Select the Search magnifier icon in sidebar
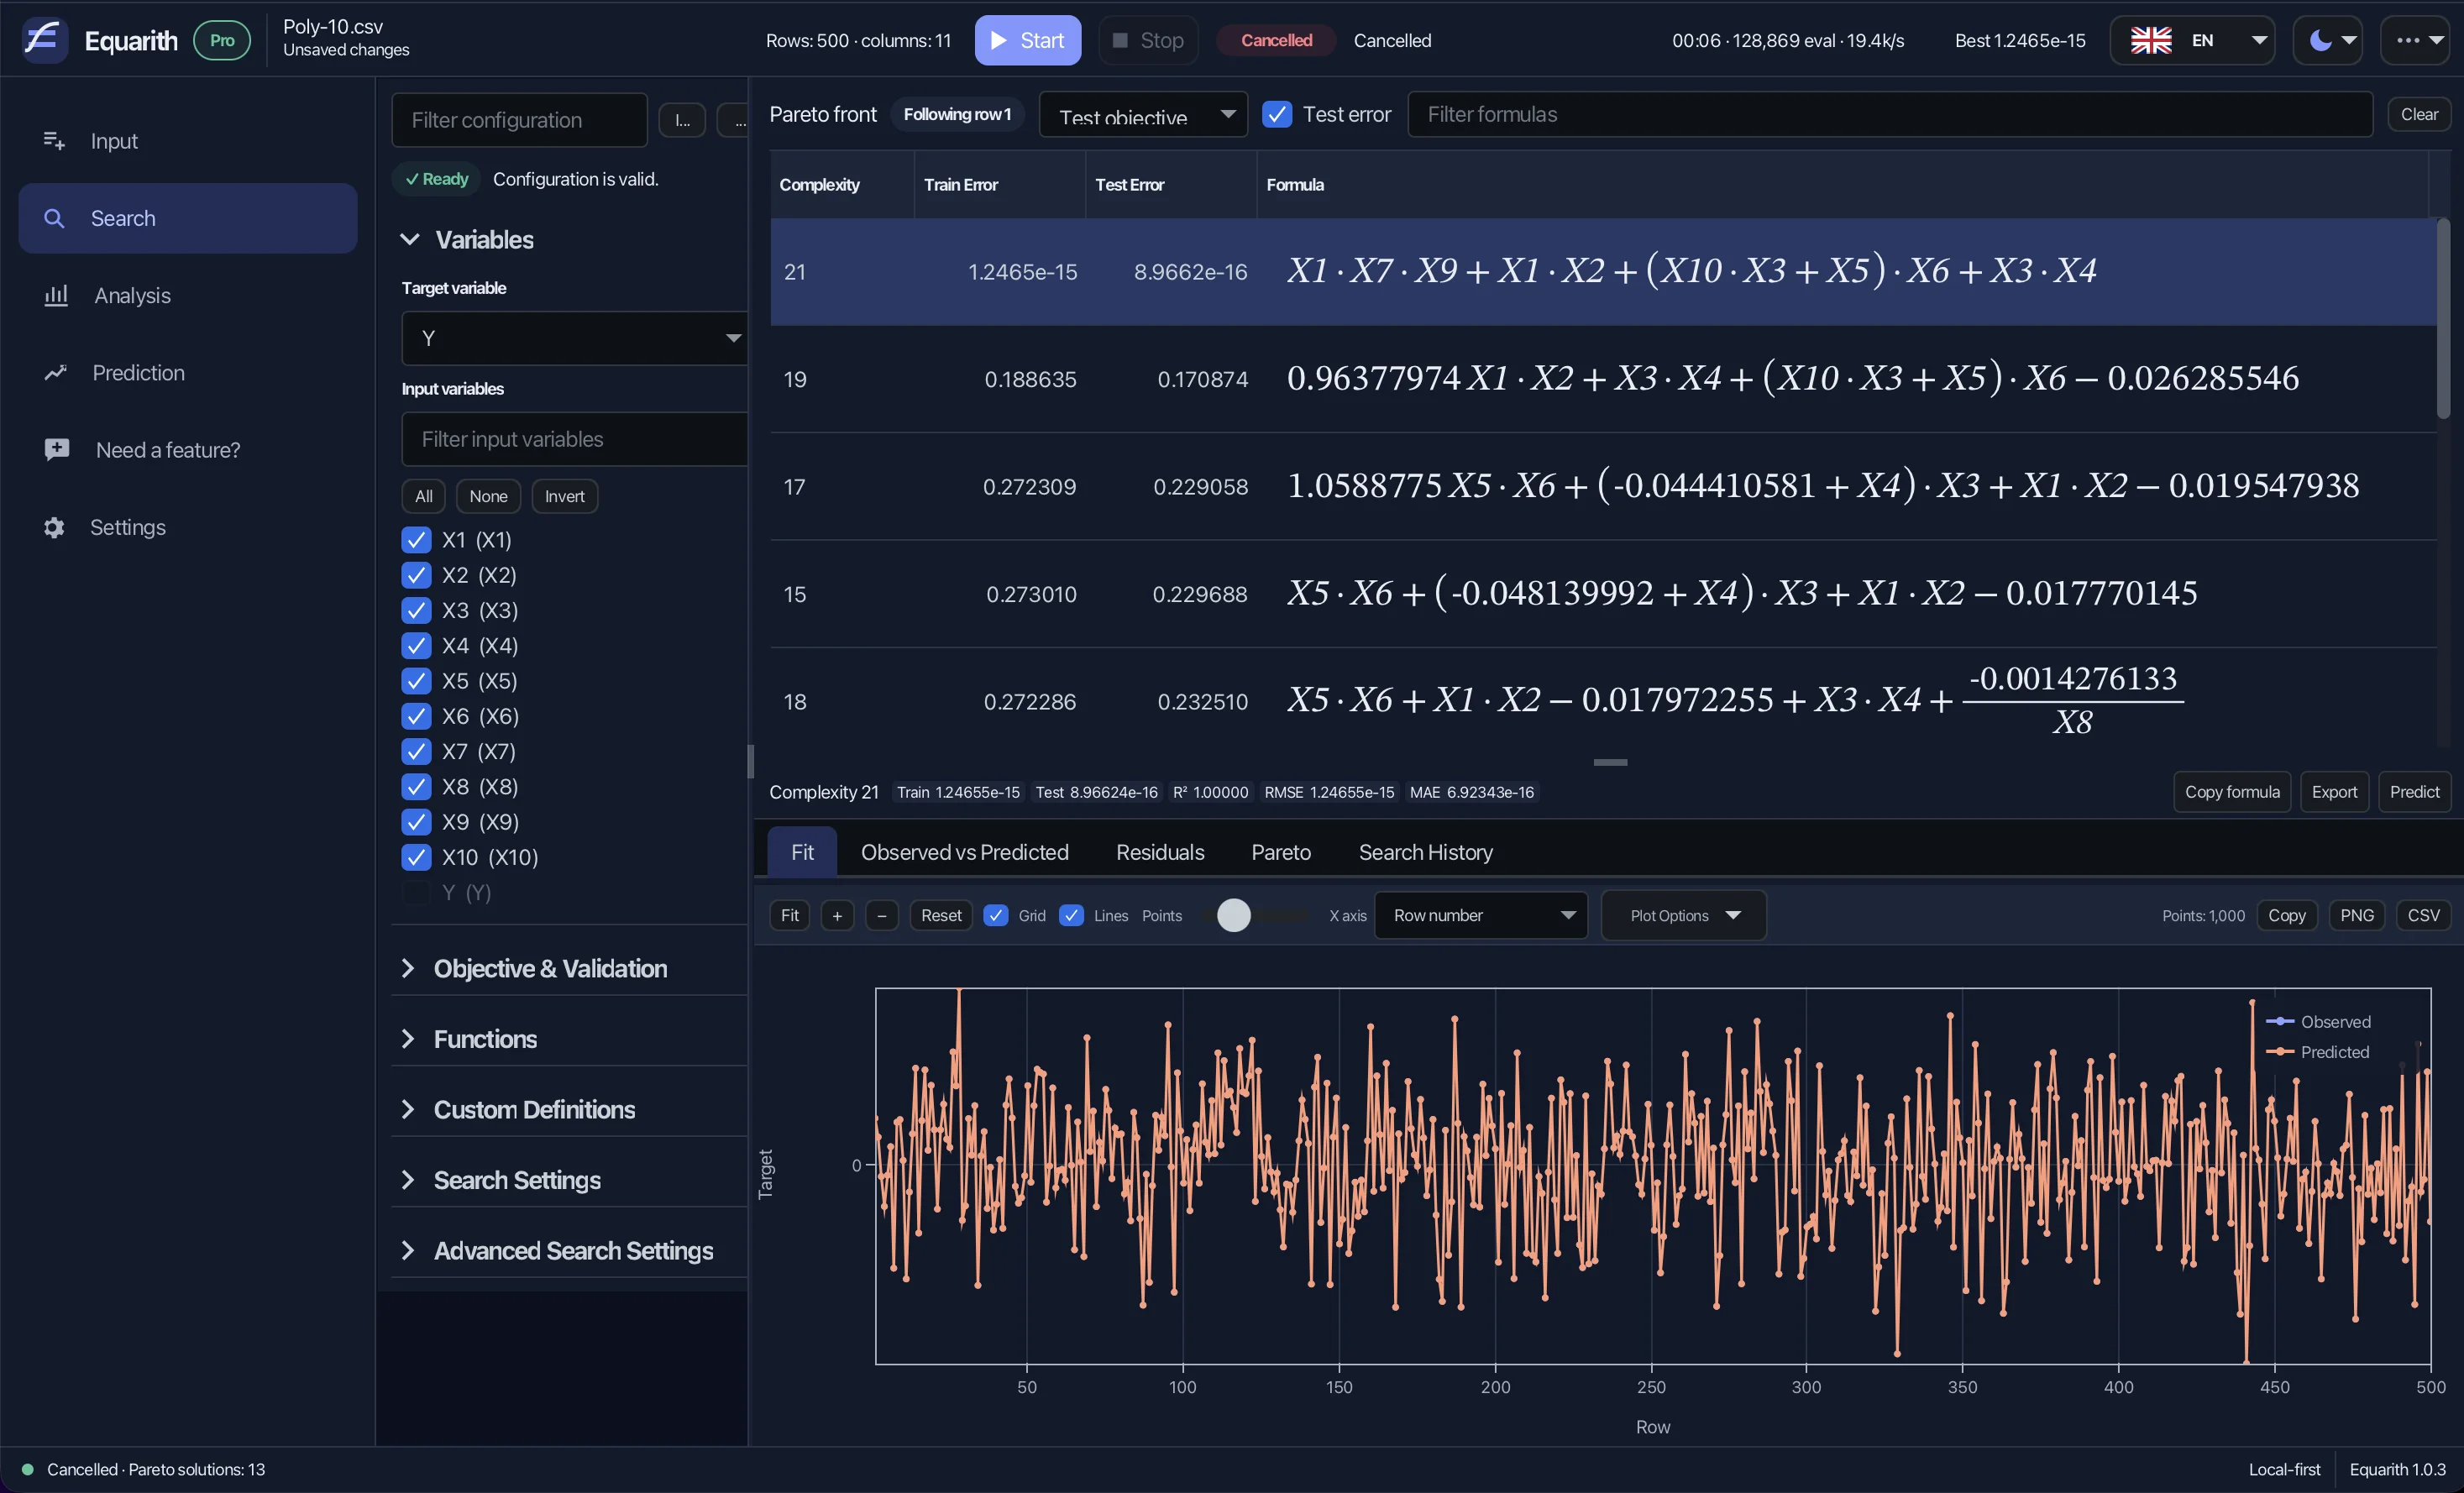Viewport: 2464px width, 1493px height. pyautogui.click(x=54, y=218)
